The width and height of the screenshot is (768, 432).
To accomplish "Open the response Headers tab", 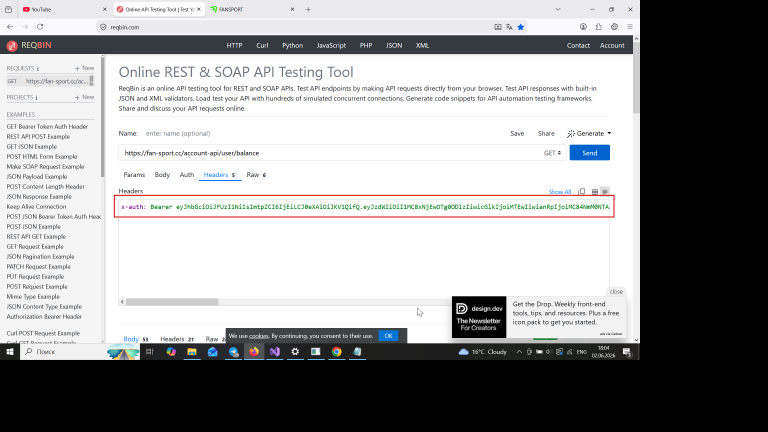I will (177, 339).
